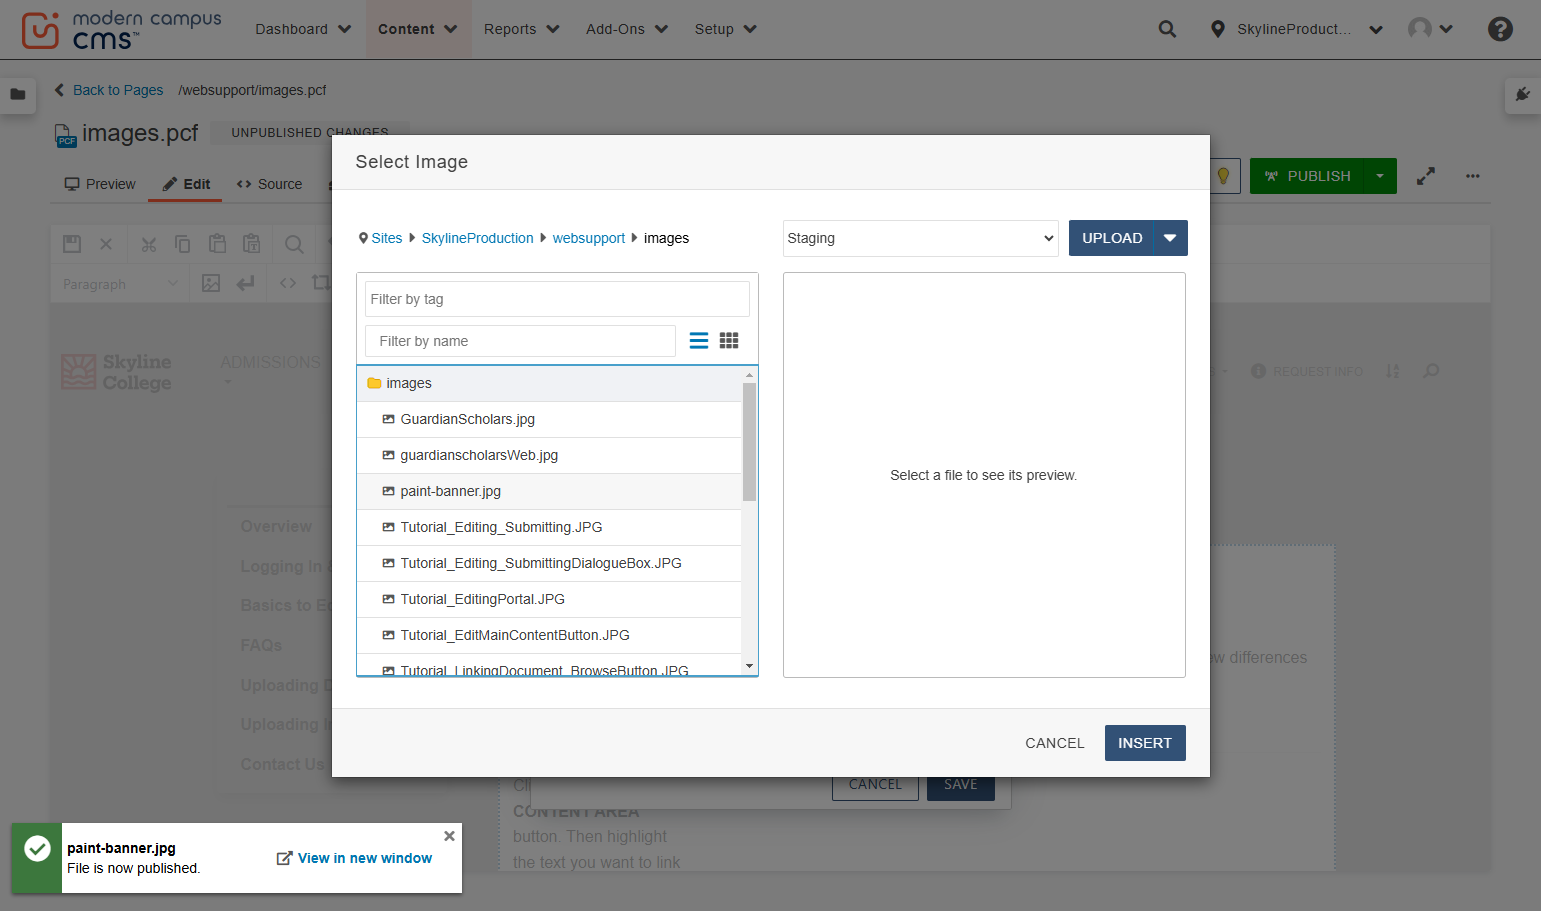Screen dimensions: 1541x911
Task: Select paint-banner.jpg in file list
Action: point(549,491)
